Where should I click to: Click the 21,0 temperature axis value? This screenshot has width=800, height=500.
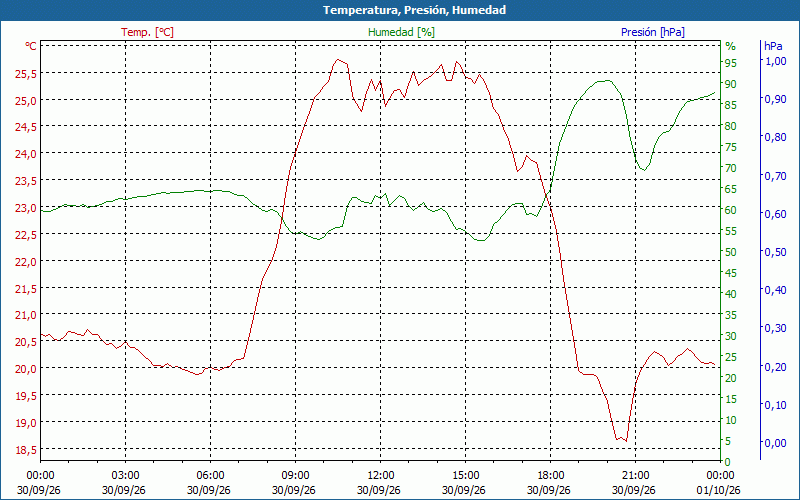coord(26,315)
